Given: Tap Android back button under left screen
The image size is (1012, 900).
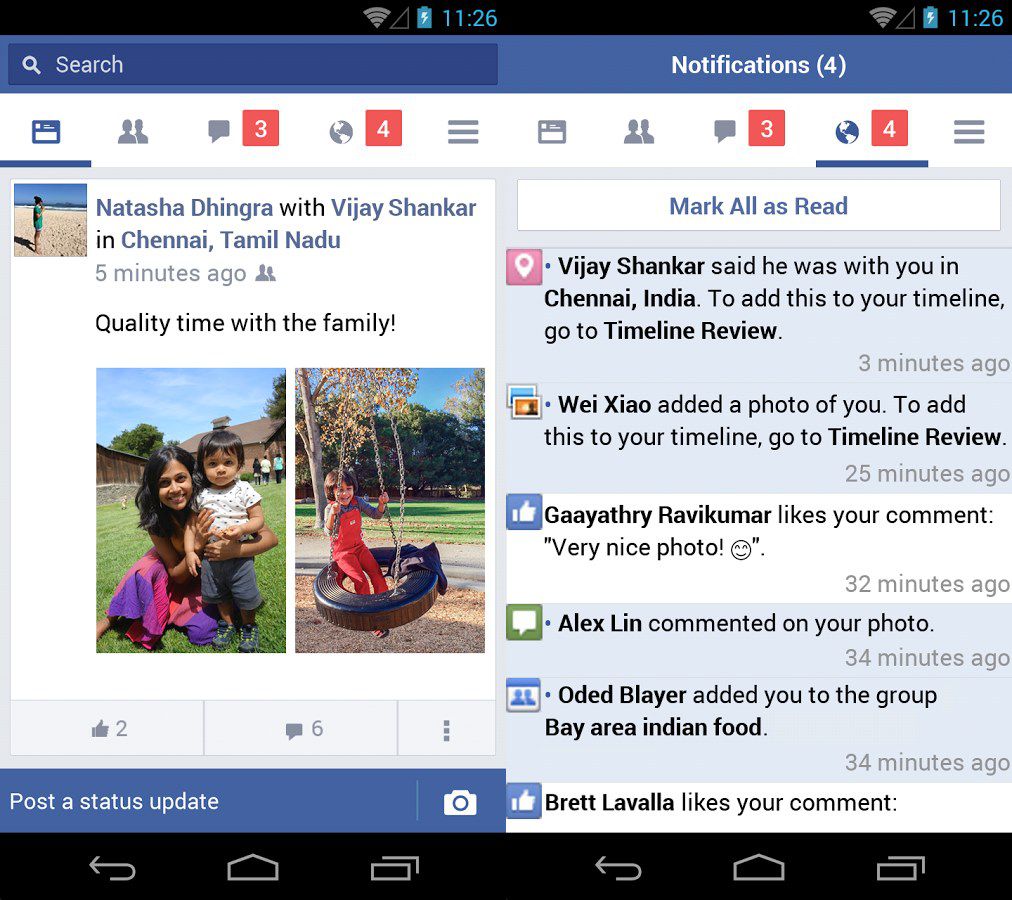Looking at the screenshot, I should point(112,868).
